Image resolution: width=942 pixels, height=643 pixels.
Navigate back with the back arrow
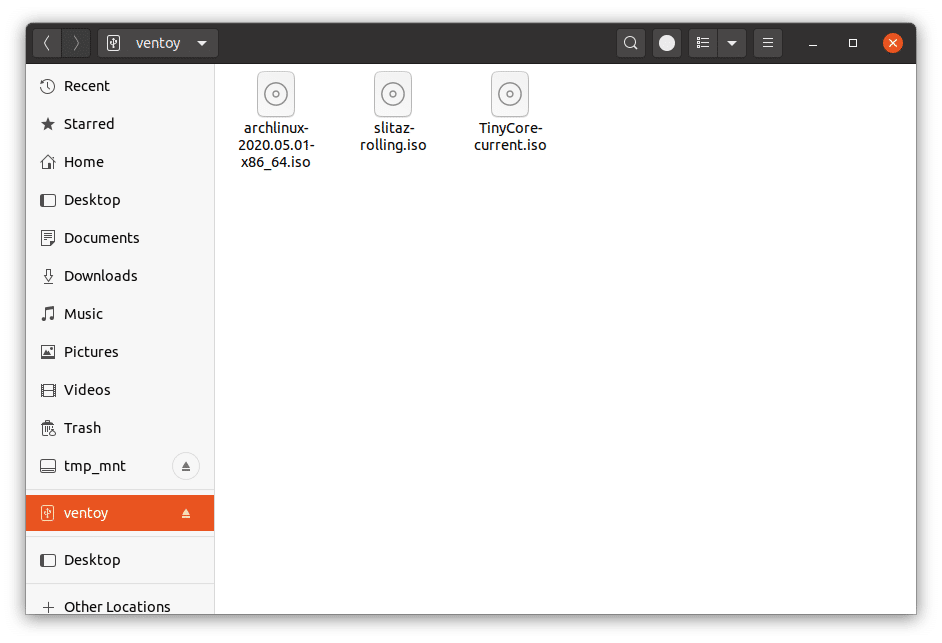47,42
